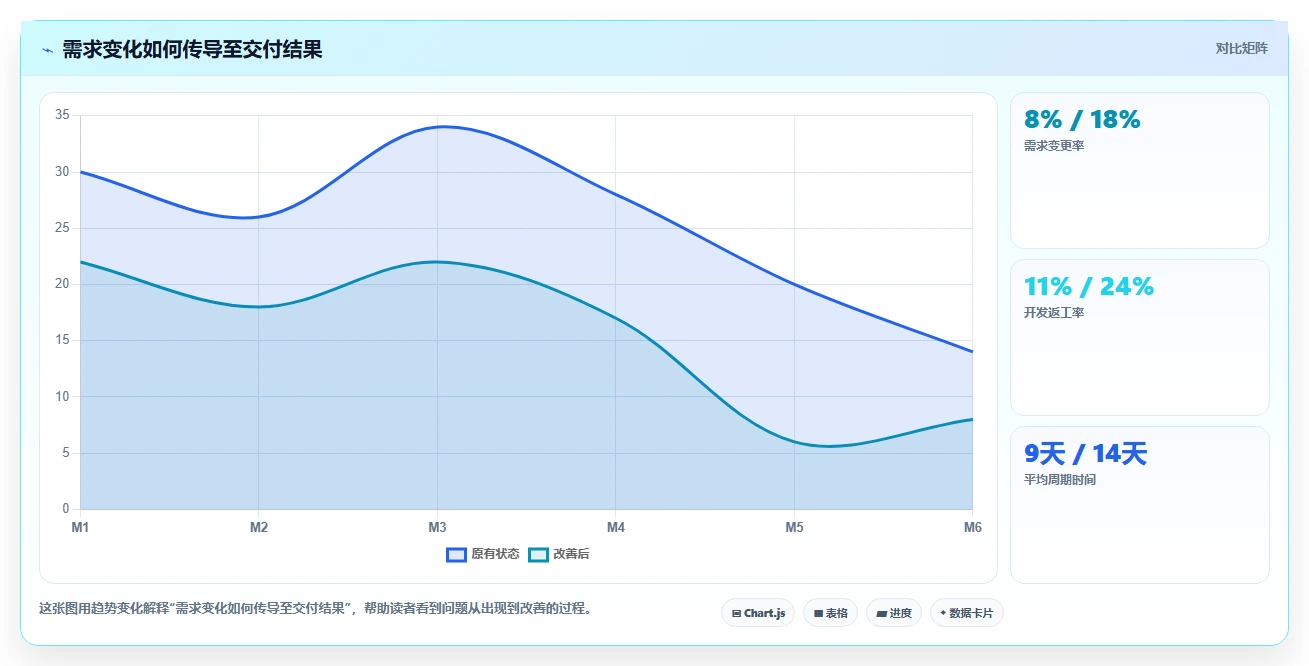This screenshot has width=1309, height=666.
Task: Click the M4 x-axis label
Action: click(616, 527)
